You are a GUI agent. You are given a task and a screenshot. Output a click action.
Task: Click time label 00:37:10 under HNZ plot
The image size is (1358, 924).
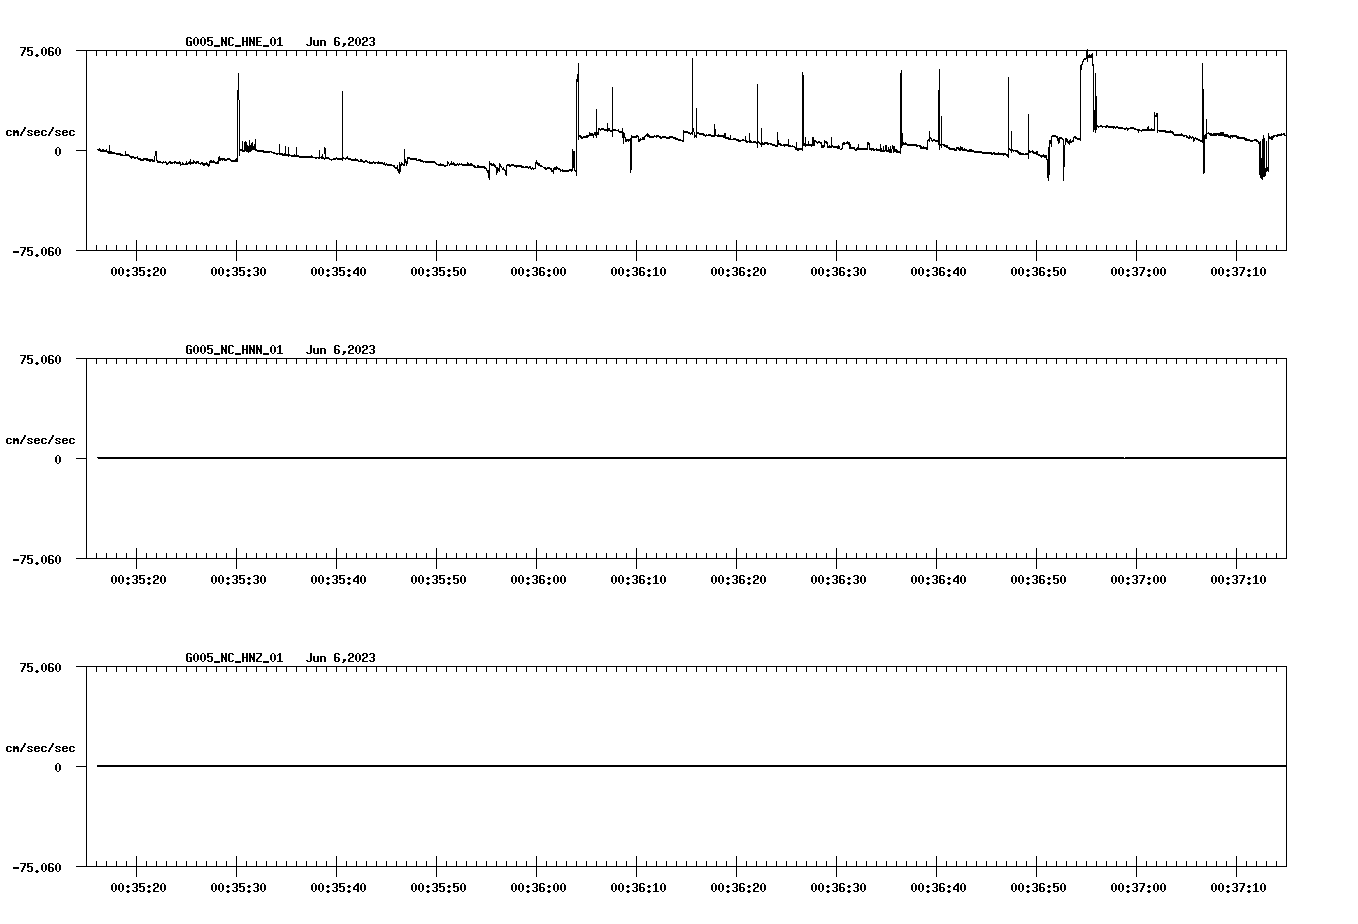pyautogui.click(x=1238, y=888)
